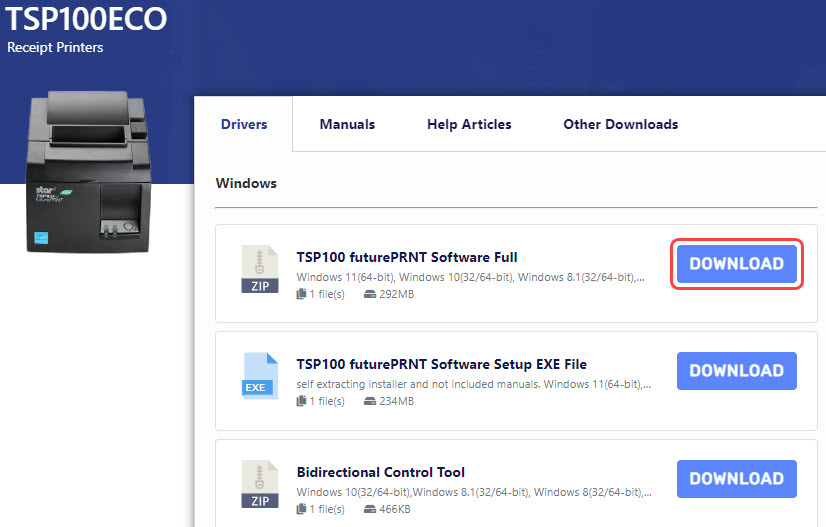Click the file count icon in Bidirectional Control Tool row
This screenshot has width=826, height=527.
pos(301,509)
